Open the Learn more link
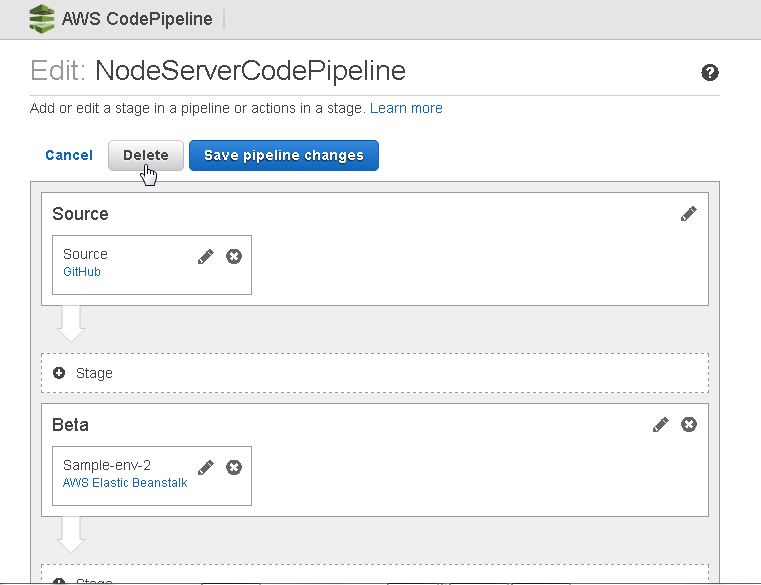 pyautogui.click(x=406, y=108)
